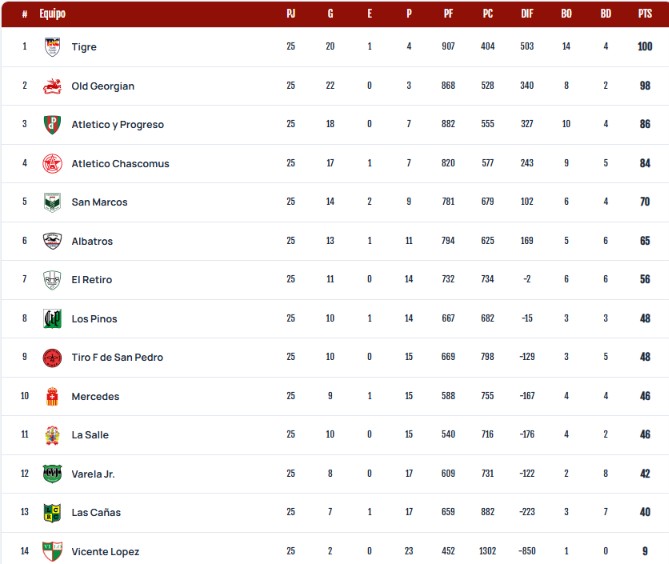Image resolution: width=669 pixels, height=564 pixels.
Task: Click Los Pinos green logo
Action: tap(52, 319)
